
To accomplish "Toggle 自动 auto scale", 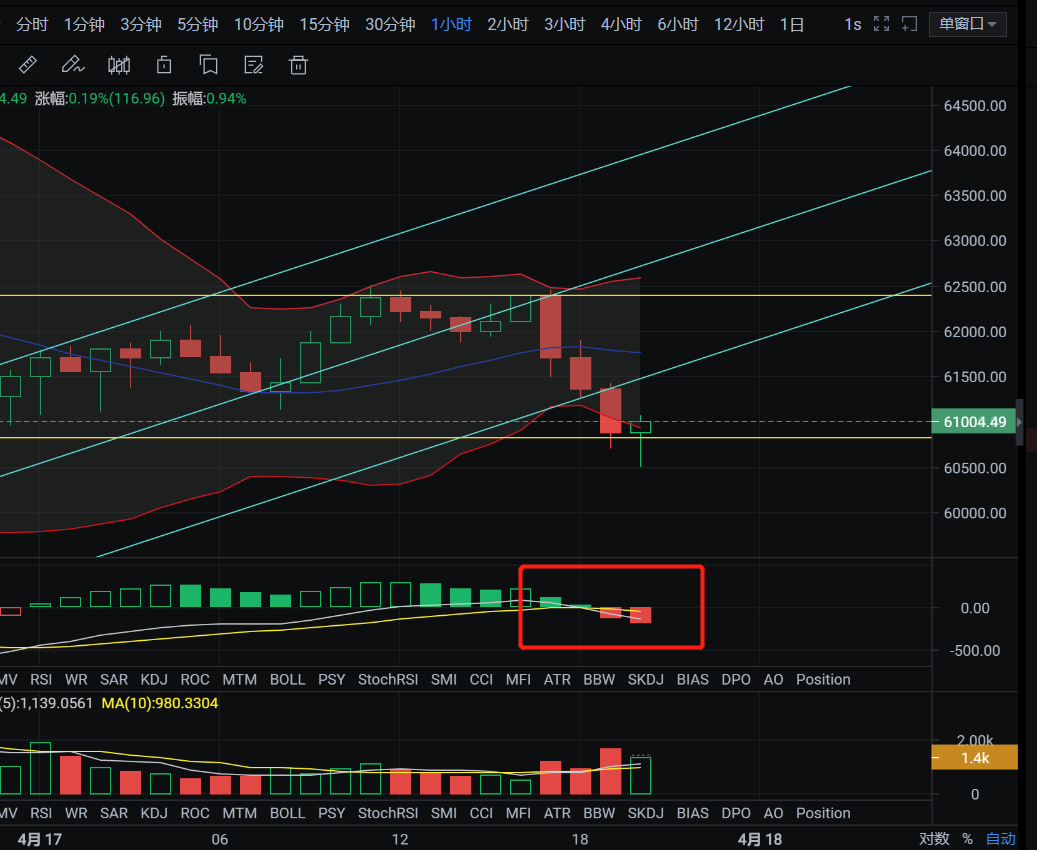I will click(x=1001, y=839).
